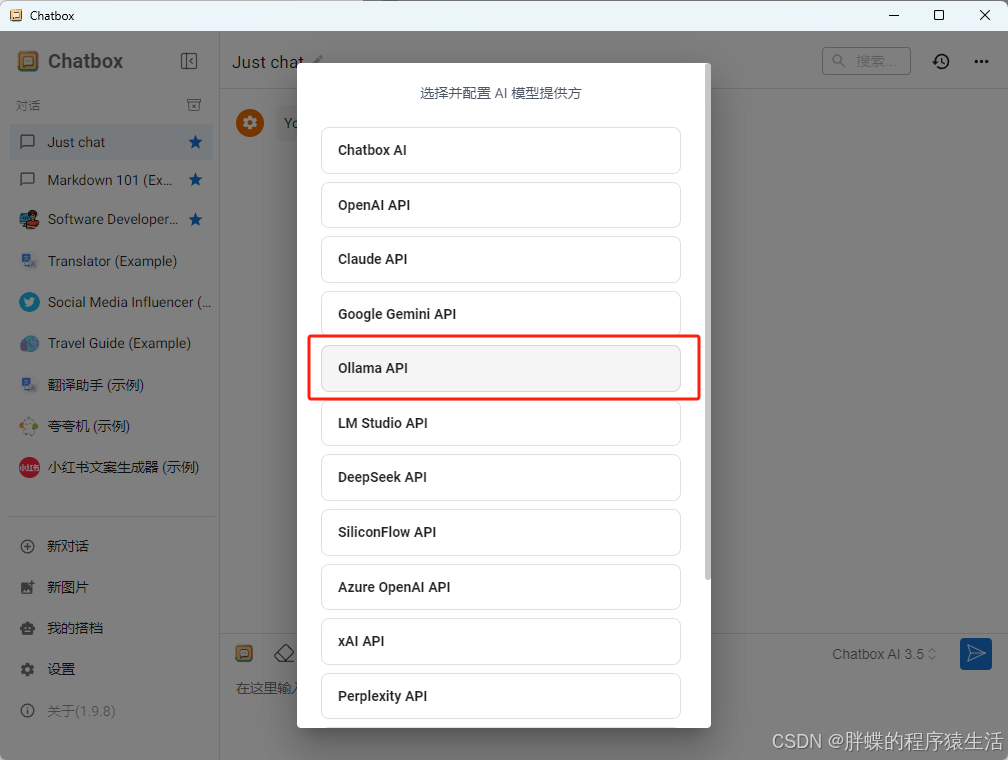Open Chatbox AI 3.5 model selector
The height and width of the screenshot is (760, 1008).
[x=884, y=654]
